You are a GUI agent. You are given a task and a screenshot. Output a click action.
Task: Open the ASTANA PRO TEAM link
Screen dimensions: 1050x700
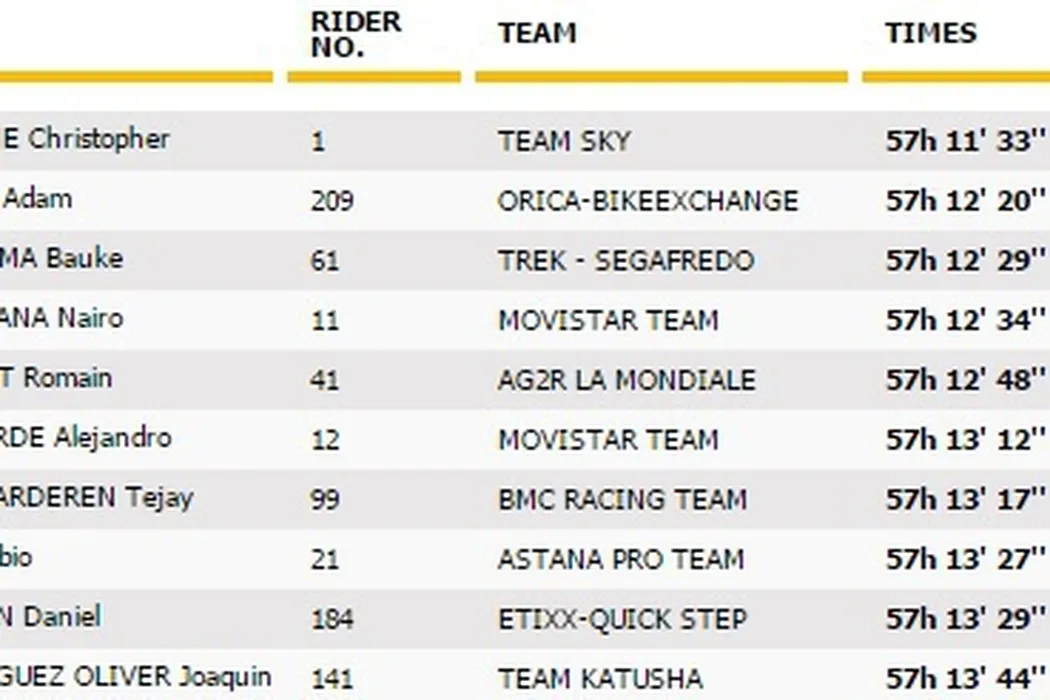click(620, 559)
